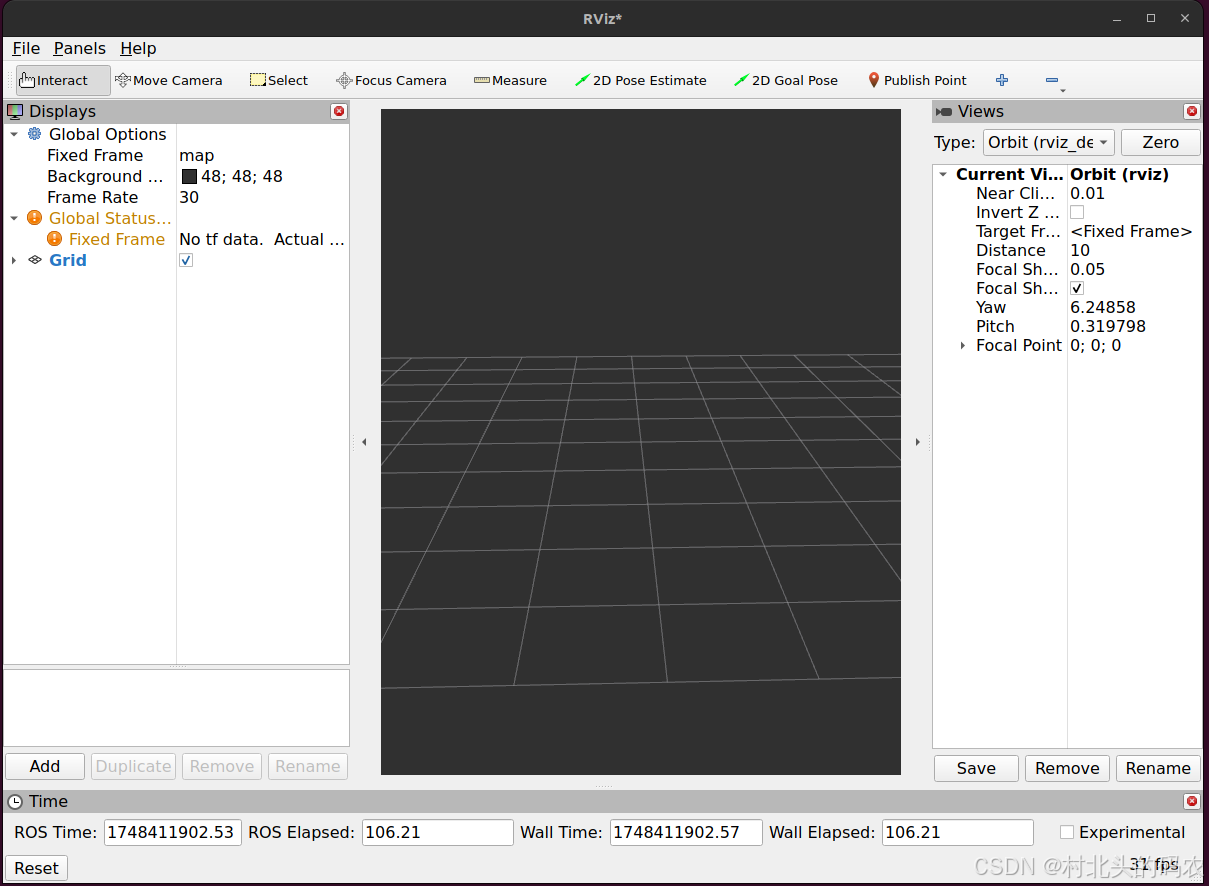
Task: Toggle the Grid display checkbox
Action: pyautogui.click(x=186, y=260)
